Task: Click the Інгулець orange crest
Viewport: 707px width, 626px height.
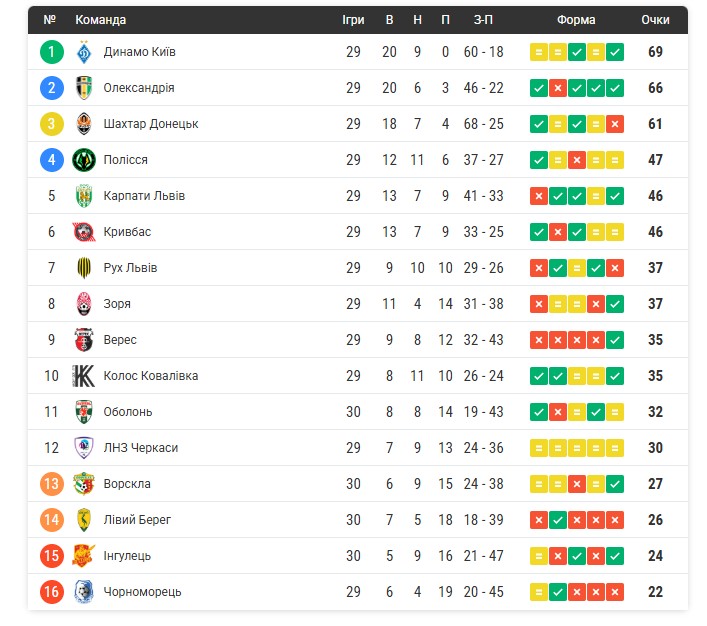Action: pos(84,556)
